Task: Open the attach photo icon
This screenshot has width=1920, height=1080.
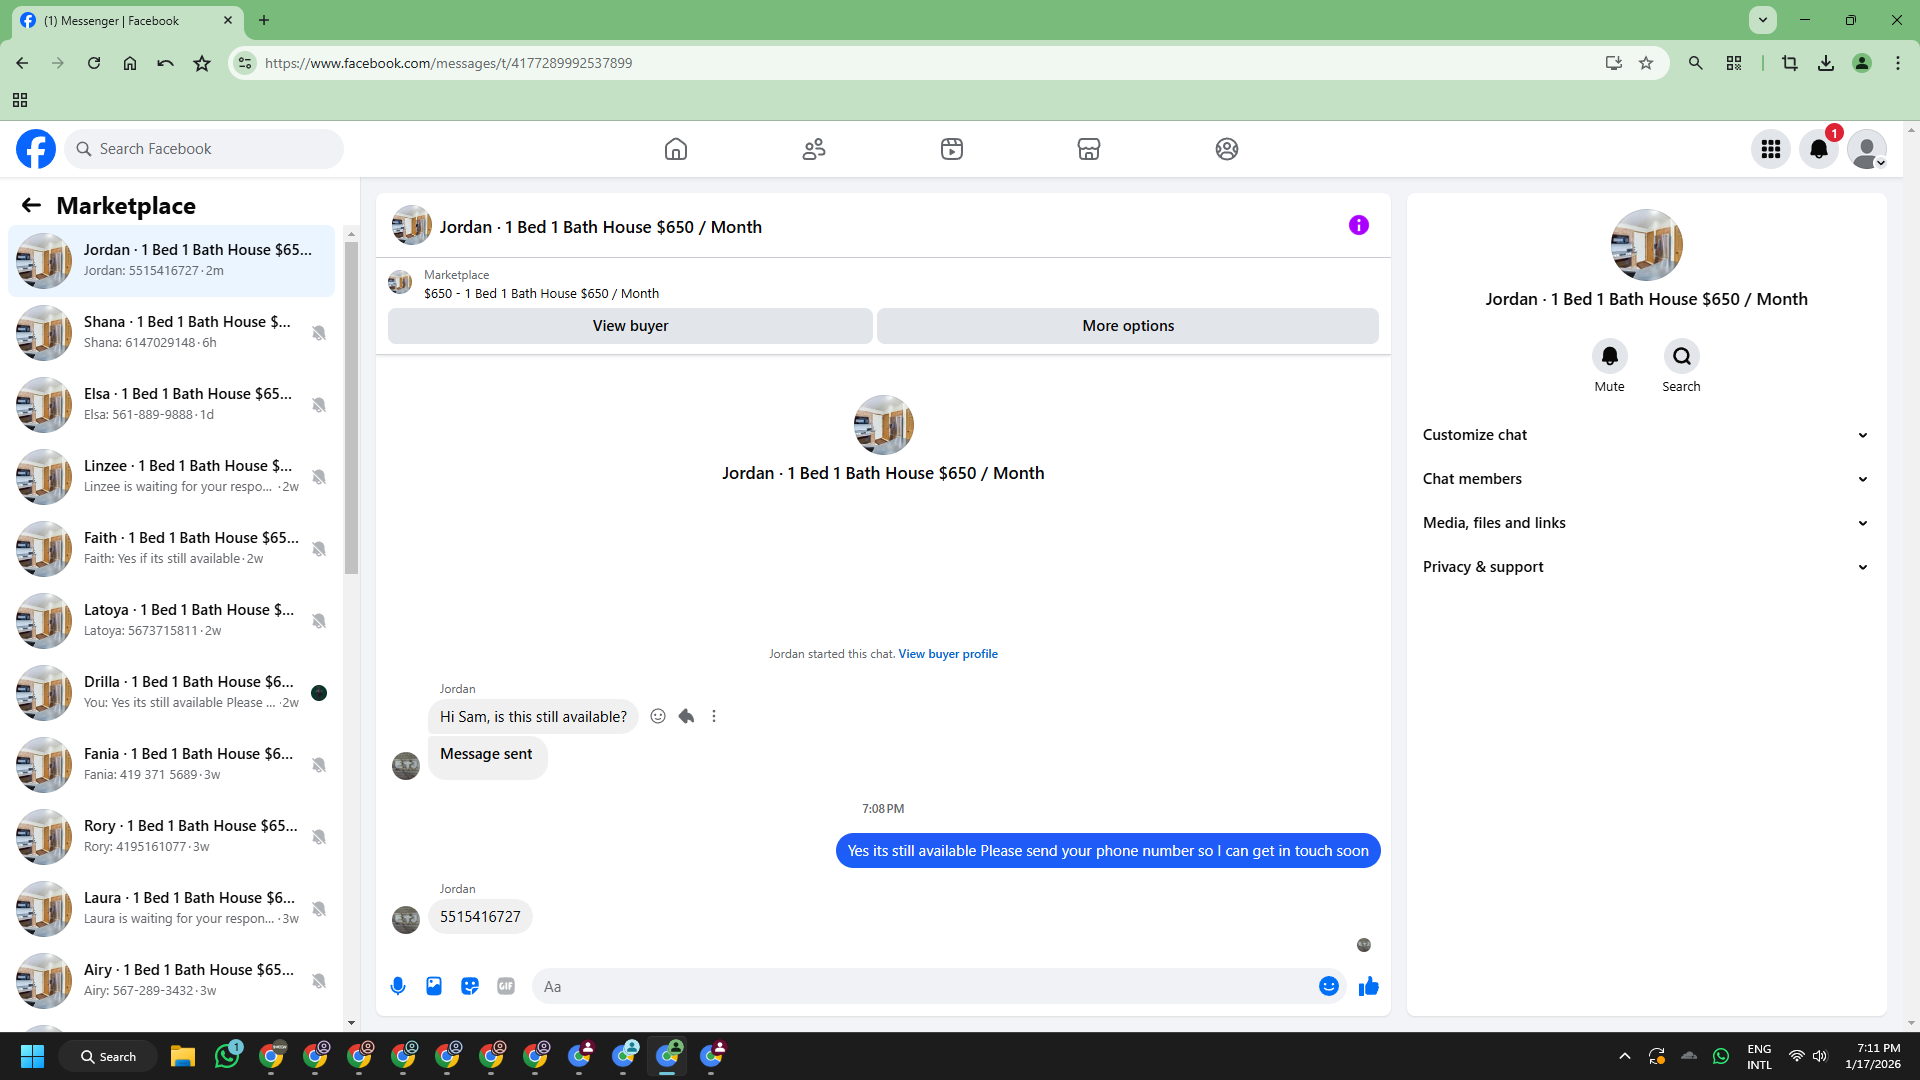Action: pos(434,986)
